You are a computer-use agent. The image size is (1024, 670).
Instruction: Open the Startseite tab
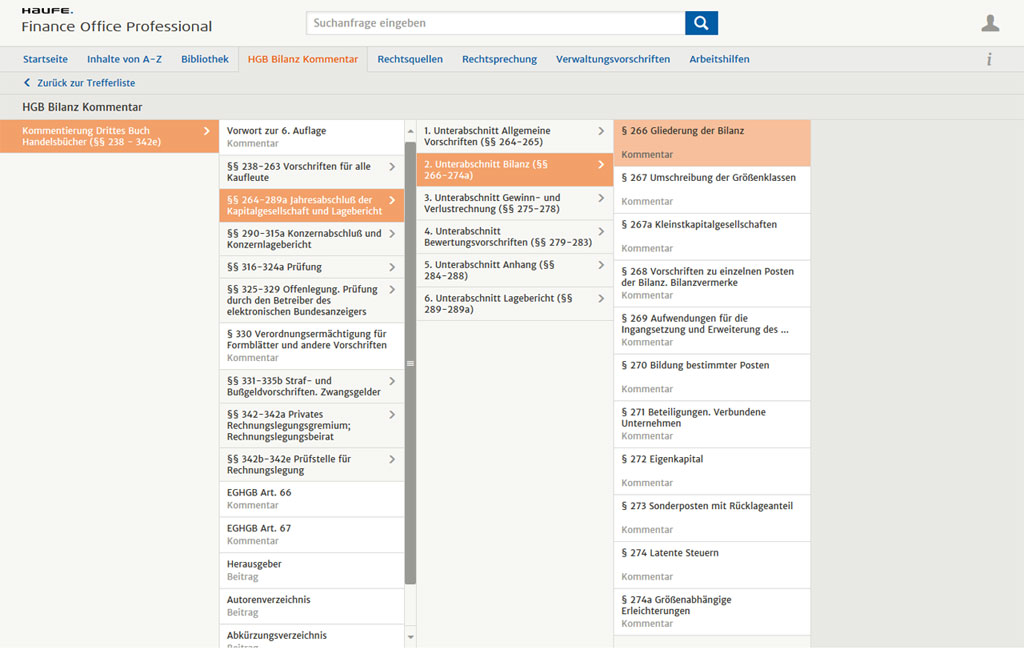click(45, 59)
